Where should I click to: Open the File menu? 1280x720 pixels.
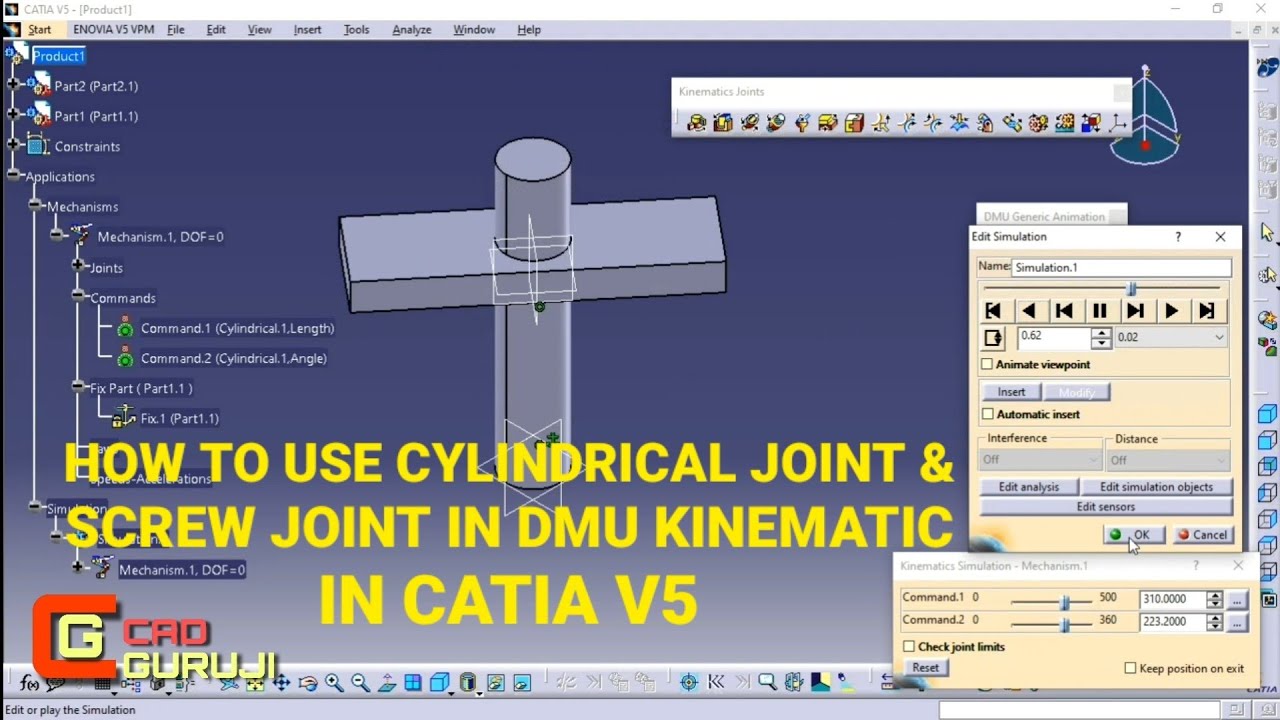[x=176, y=30]
